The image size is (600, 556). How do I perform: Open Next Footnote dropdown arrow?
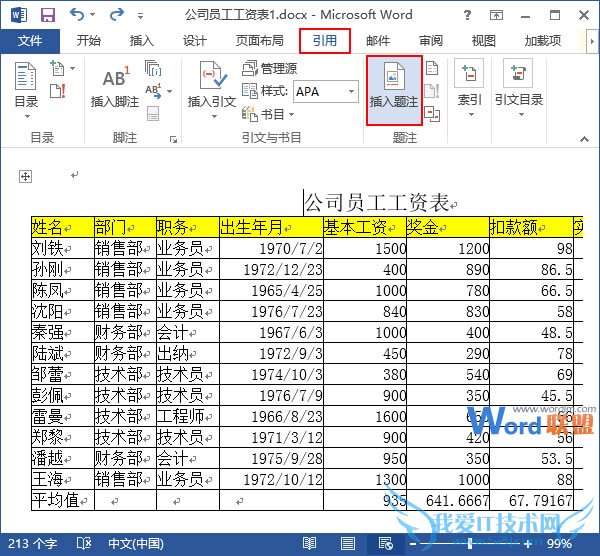[170, 91]
